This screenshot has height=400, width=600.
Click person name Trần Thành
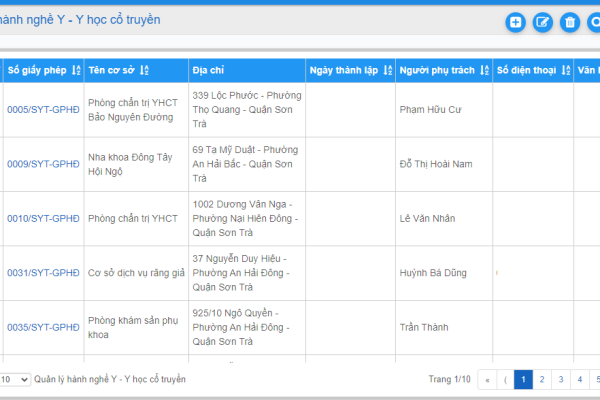(x=424, y=327)
